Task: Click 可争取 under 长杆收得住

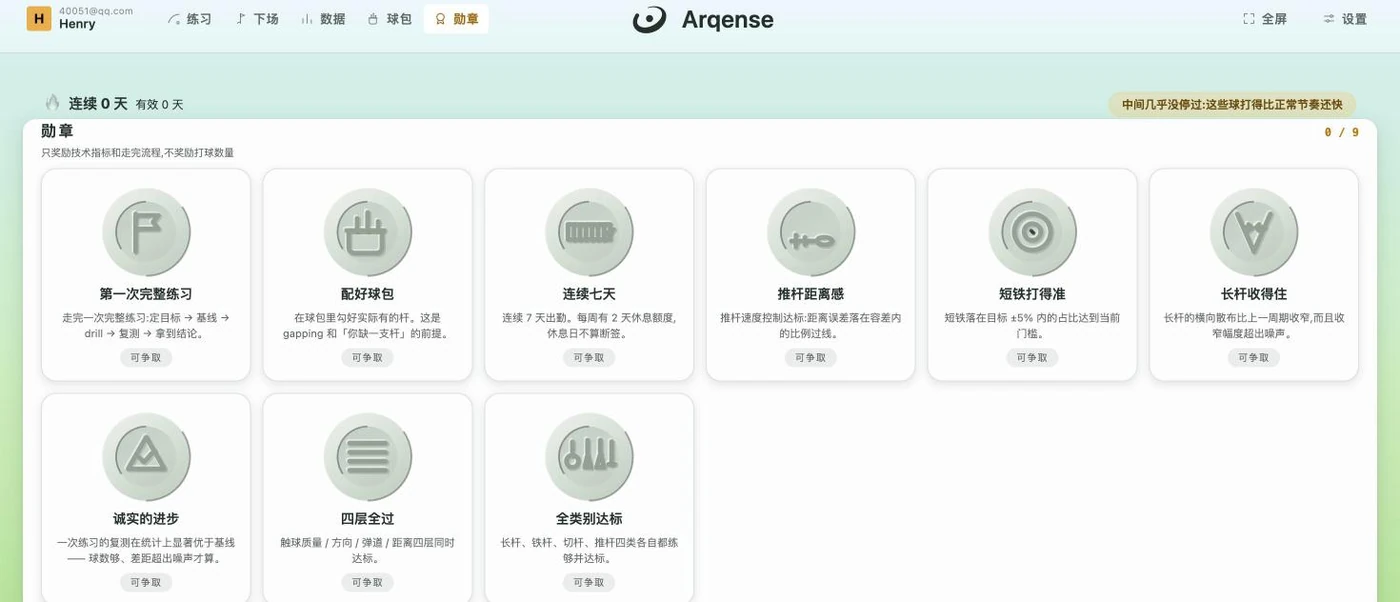Action: pyautogui.click(x=1254, y=358)
